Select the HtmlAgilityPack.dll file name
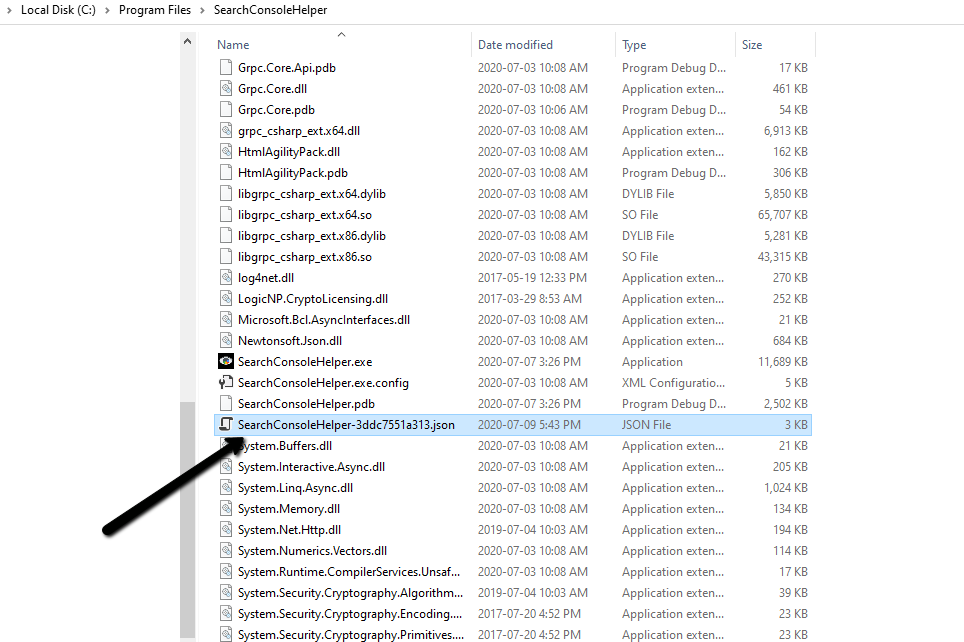This screenshot has width=964, height=642. point(289,152)
